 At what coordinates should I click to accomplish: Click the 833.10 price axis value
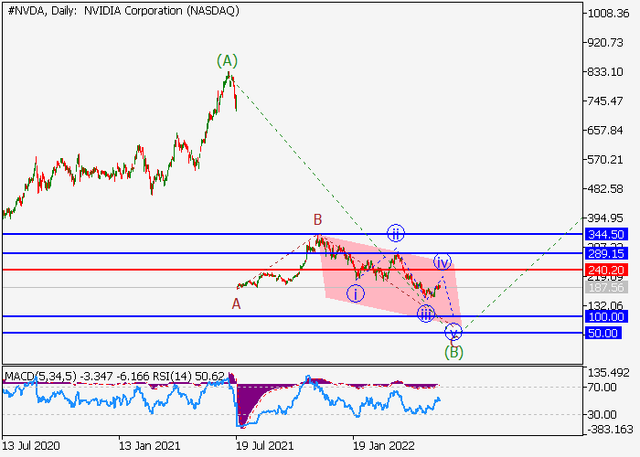(606, 72)
